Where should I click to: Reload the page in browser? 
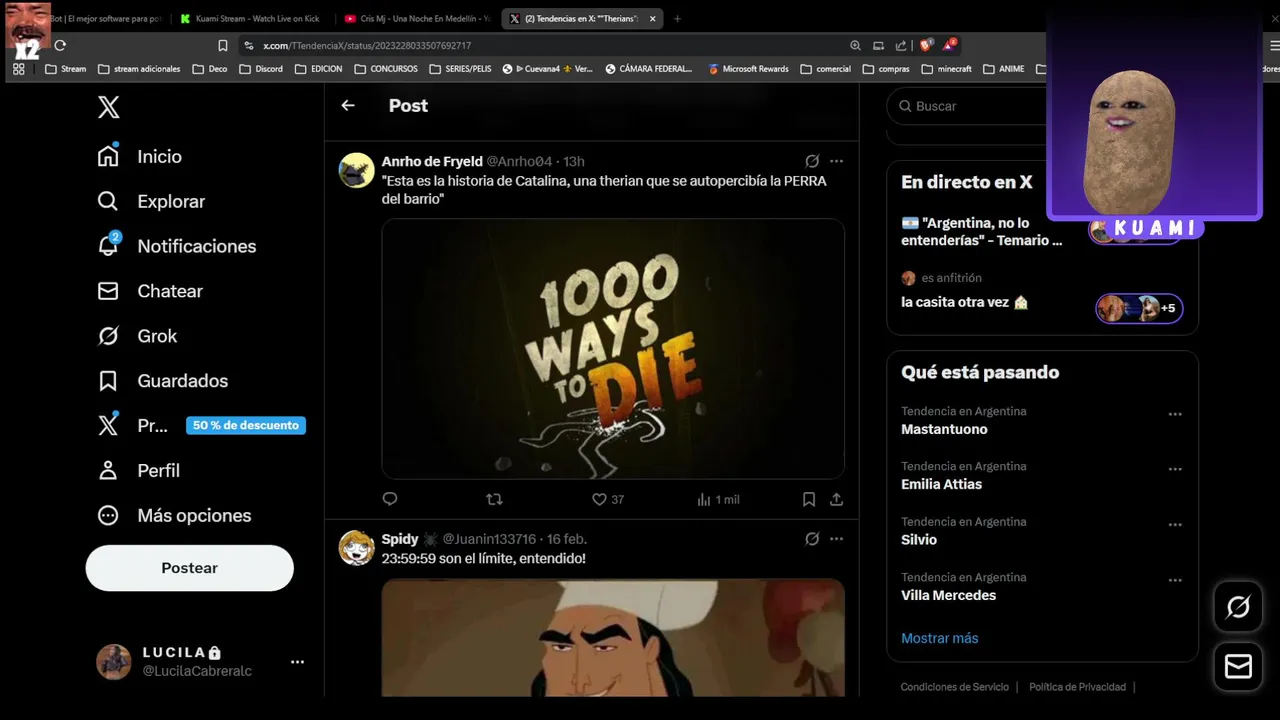(x=60, y=45)
